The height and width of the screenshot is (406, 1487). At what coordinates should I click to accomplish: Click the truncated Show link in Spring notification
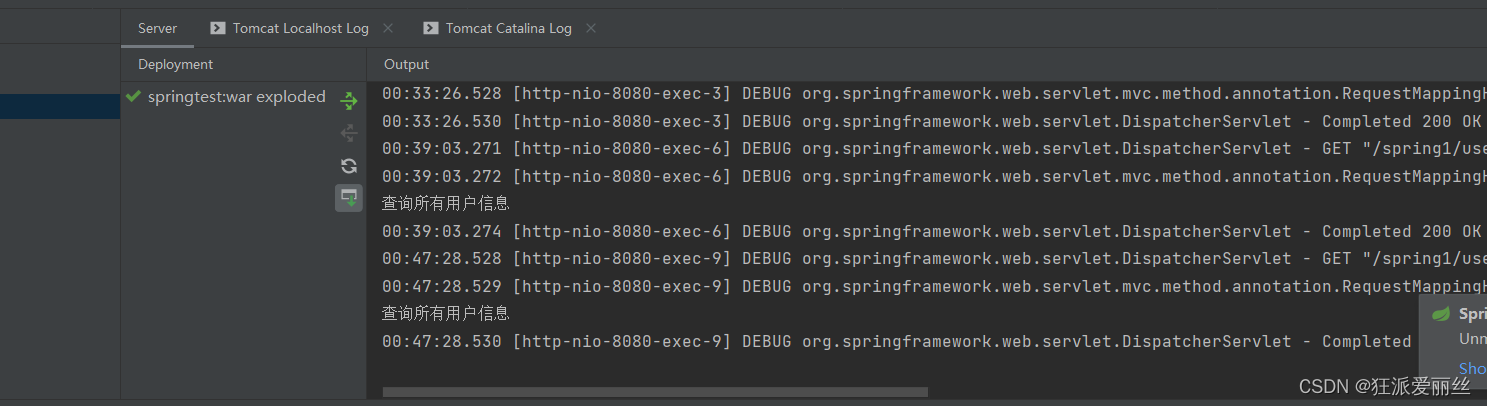click(x=1472, y=368)
